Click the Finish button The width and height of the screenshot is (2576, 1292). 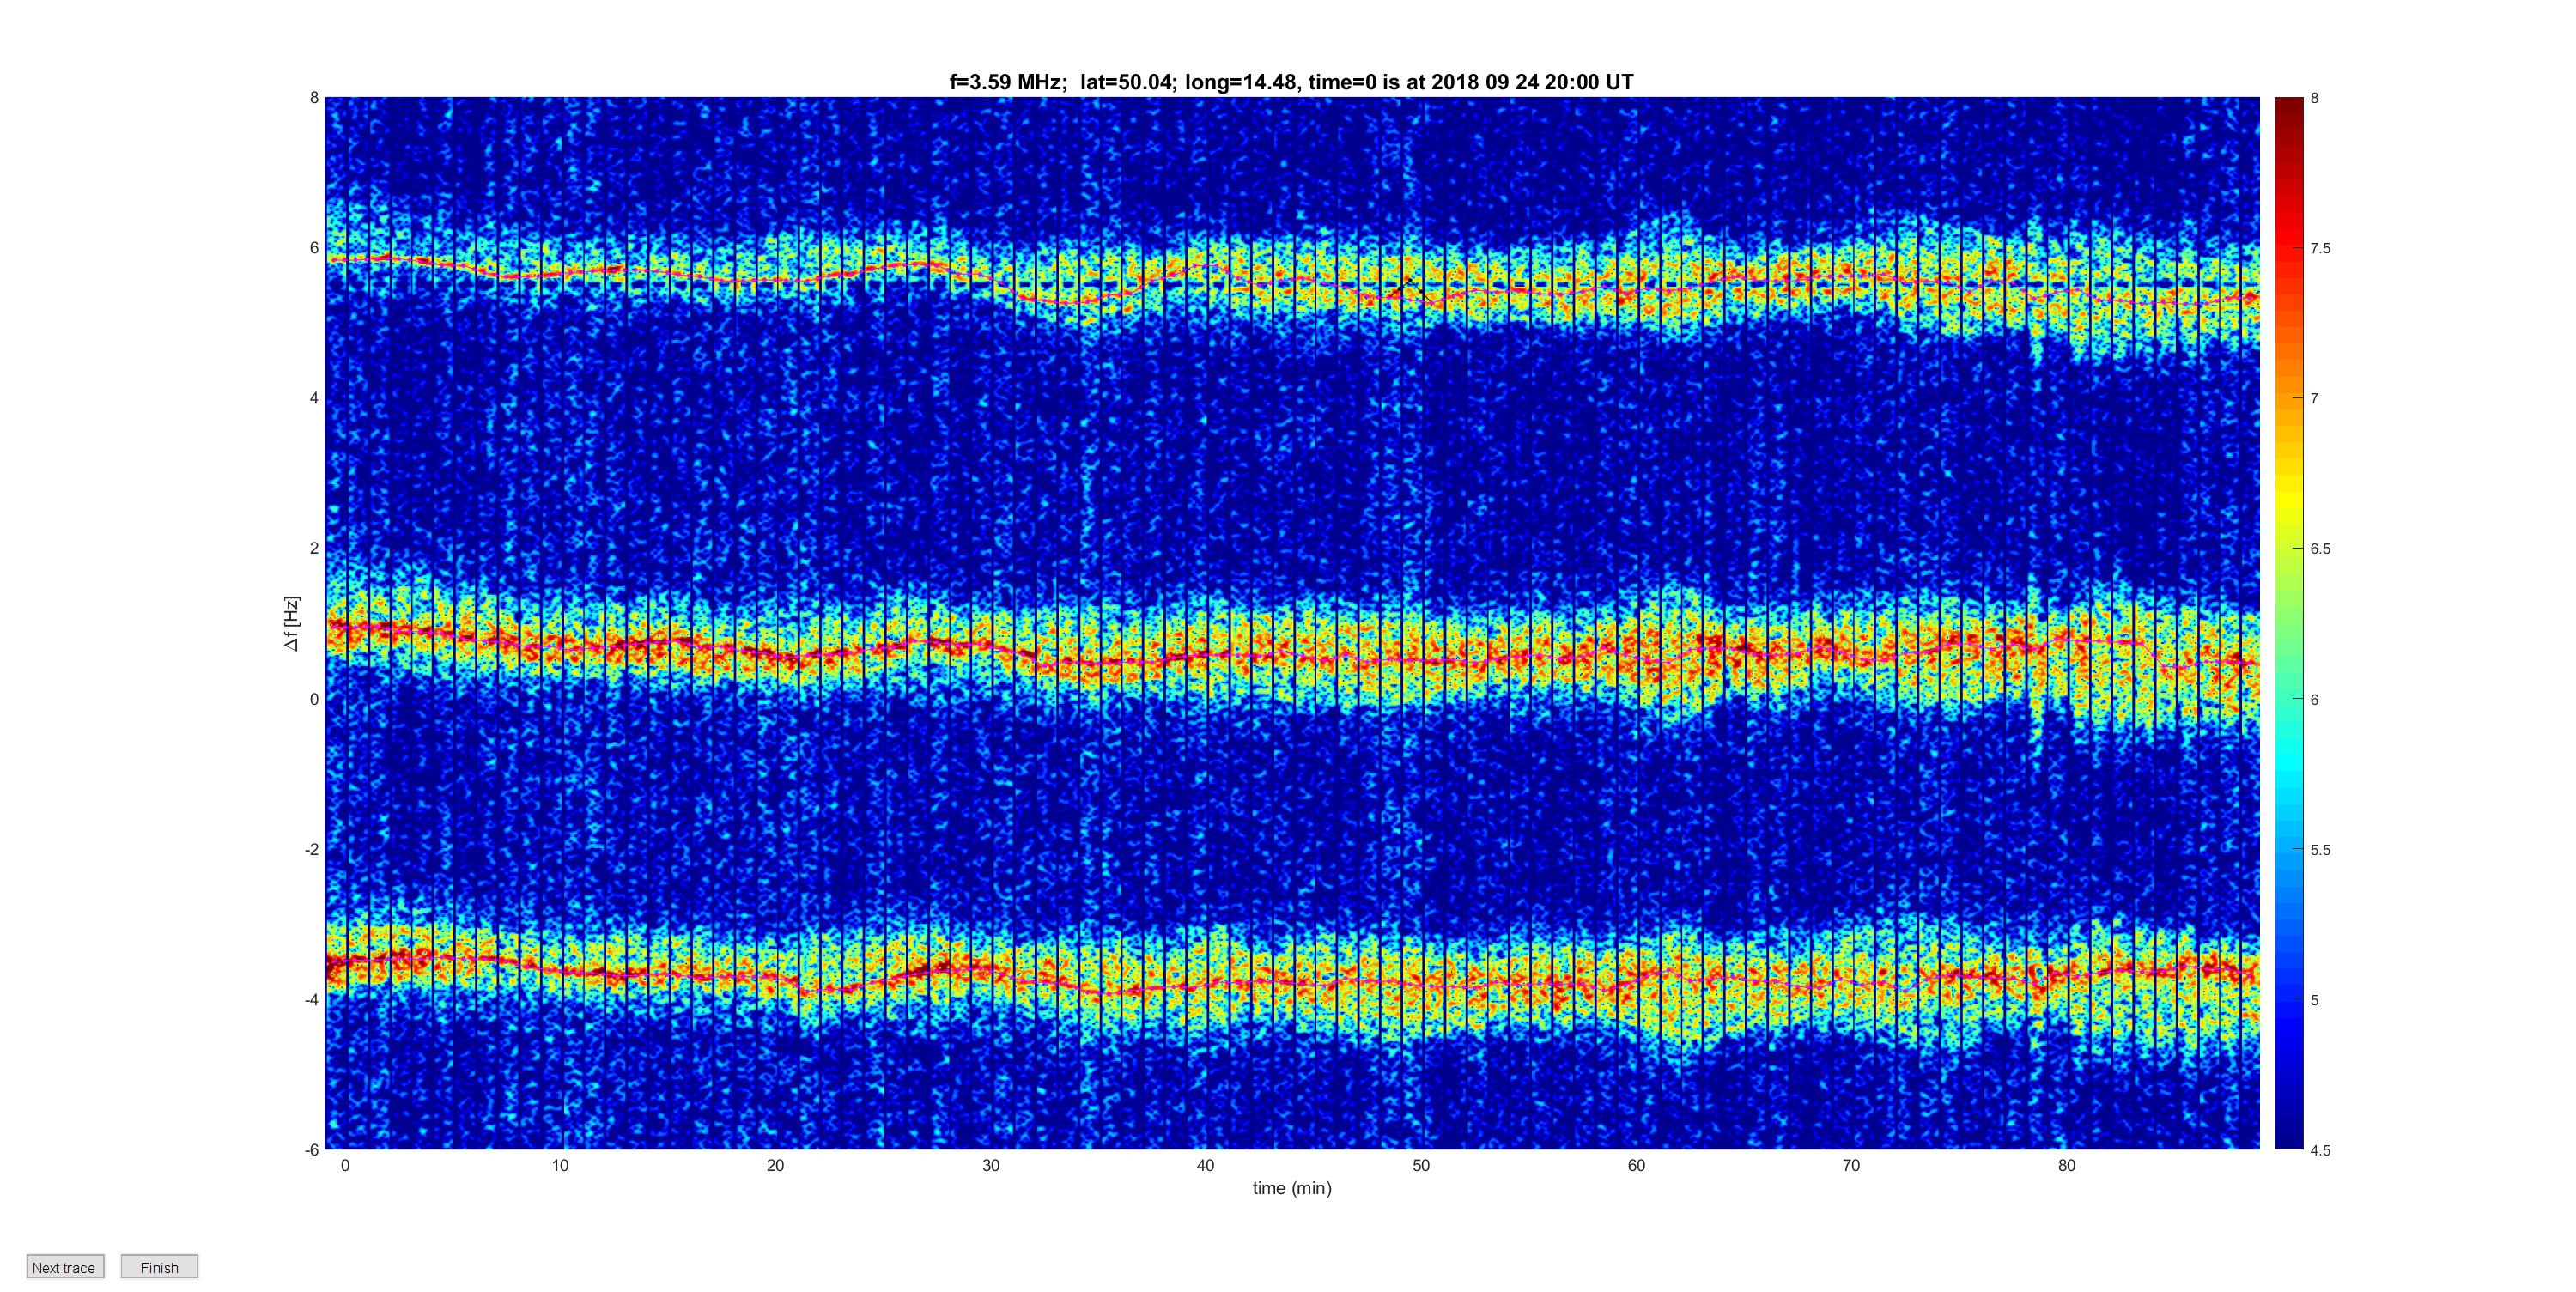pos(159,1267)
